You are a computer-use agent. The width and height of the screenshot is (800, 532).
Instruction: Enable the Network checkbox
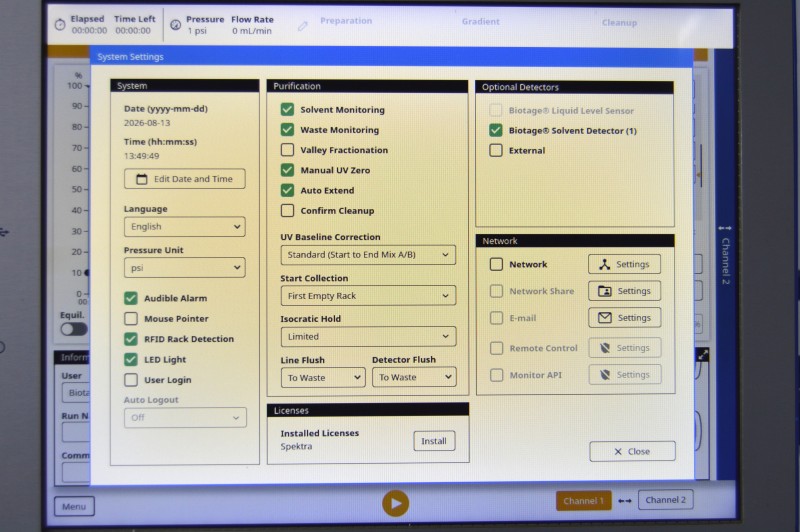tap(496, 264)
